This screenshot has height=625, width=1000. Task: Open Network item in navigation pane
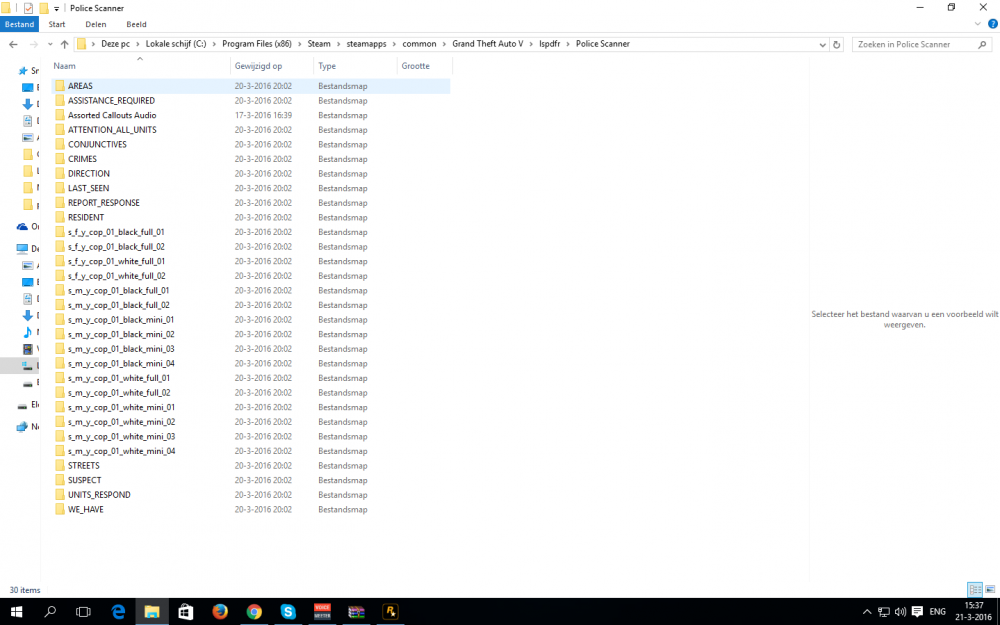coord(27,427)
